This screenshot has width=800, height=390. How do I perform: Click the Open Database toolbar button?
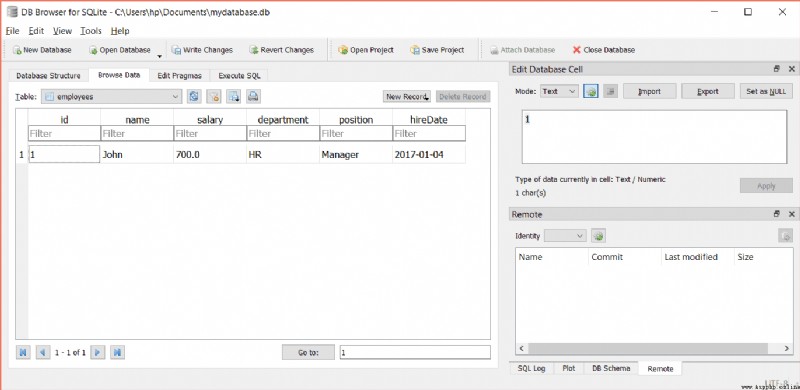[x=120, y=50]
